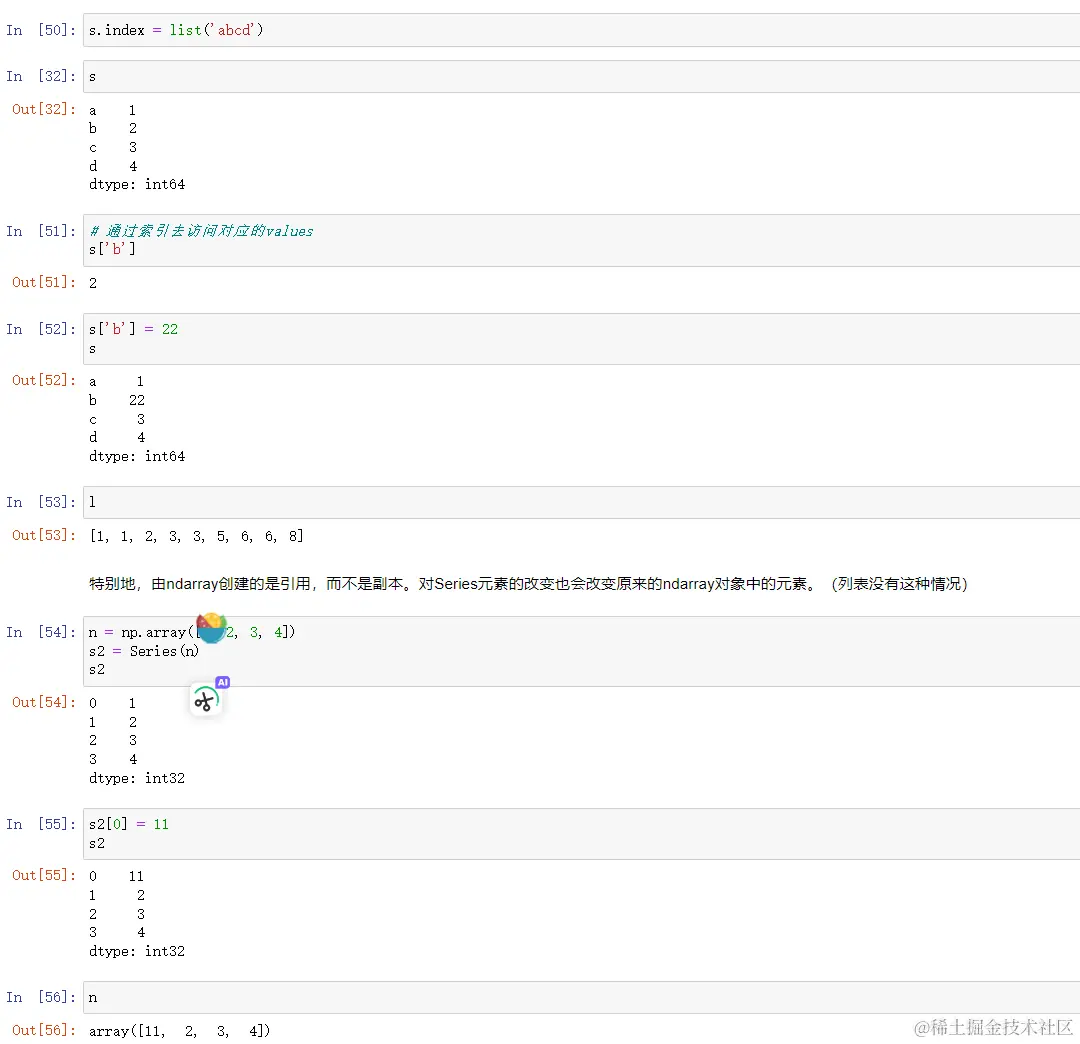1080x1044 pixels.
Task: Click the In [54] prompt label
Action: tap(41, 632)
